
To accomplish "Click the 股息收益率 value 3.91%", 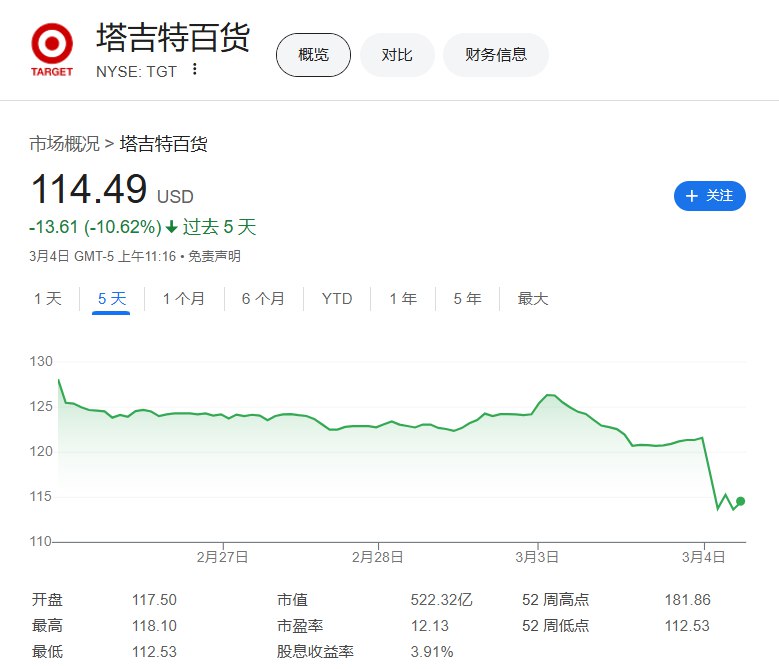I will (x=432, y=651).
